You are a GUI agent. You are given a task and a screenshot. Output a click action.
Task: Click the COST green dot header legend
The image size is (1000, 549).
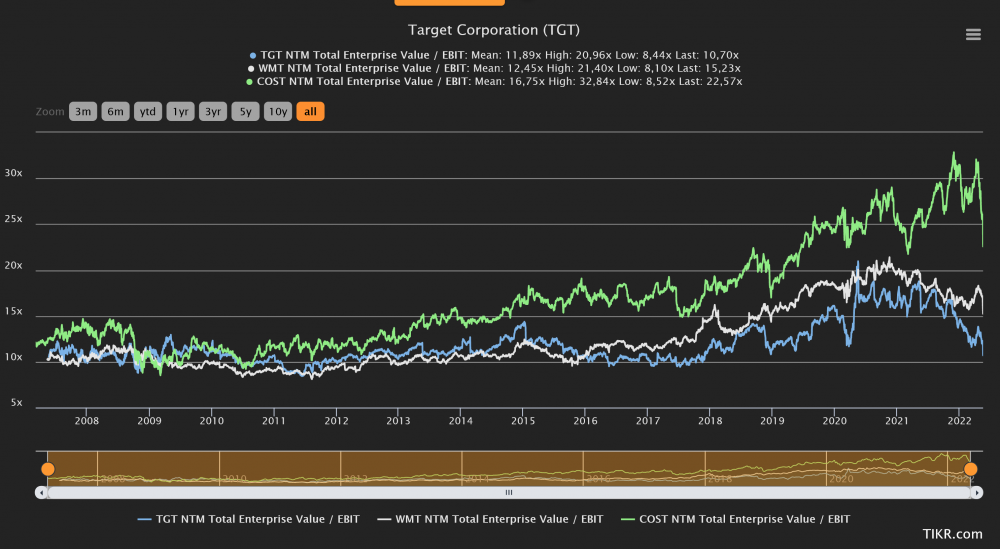pos(249,82)
